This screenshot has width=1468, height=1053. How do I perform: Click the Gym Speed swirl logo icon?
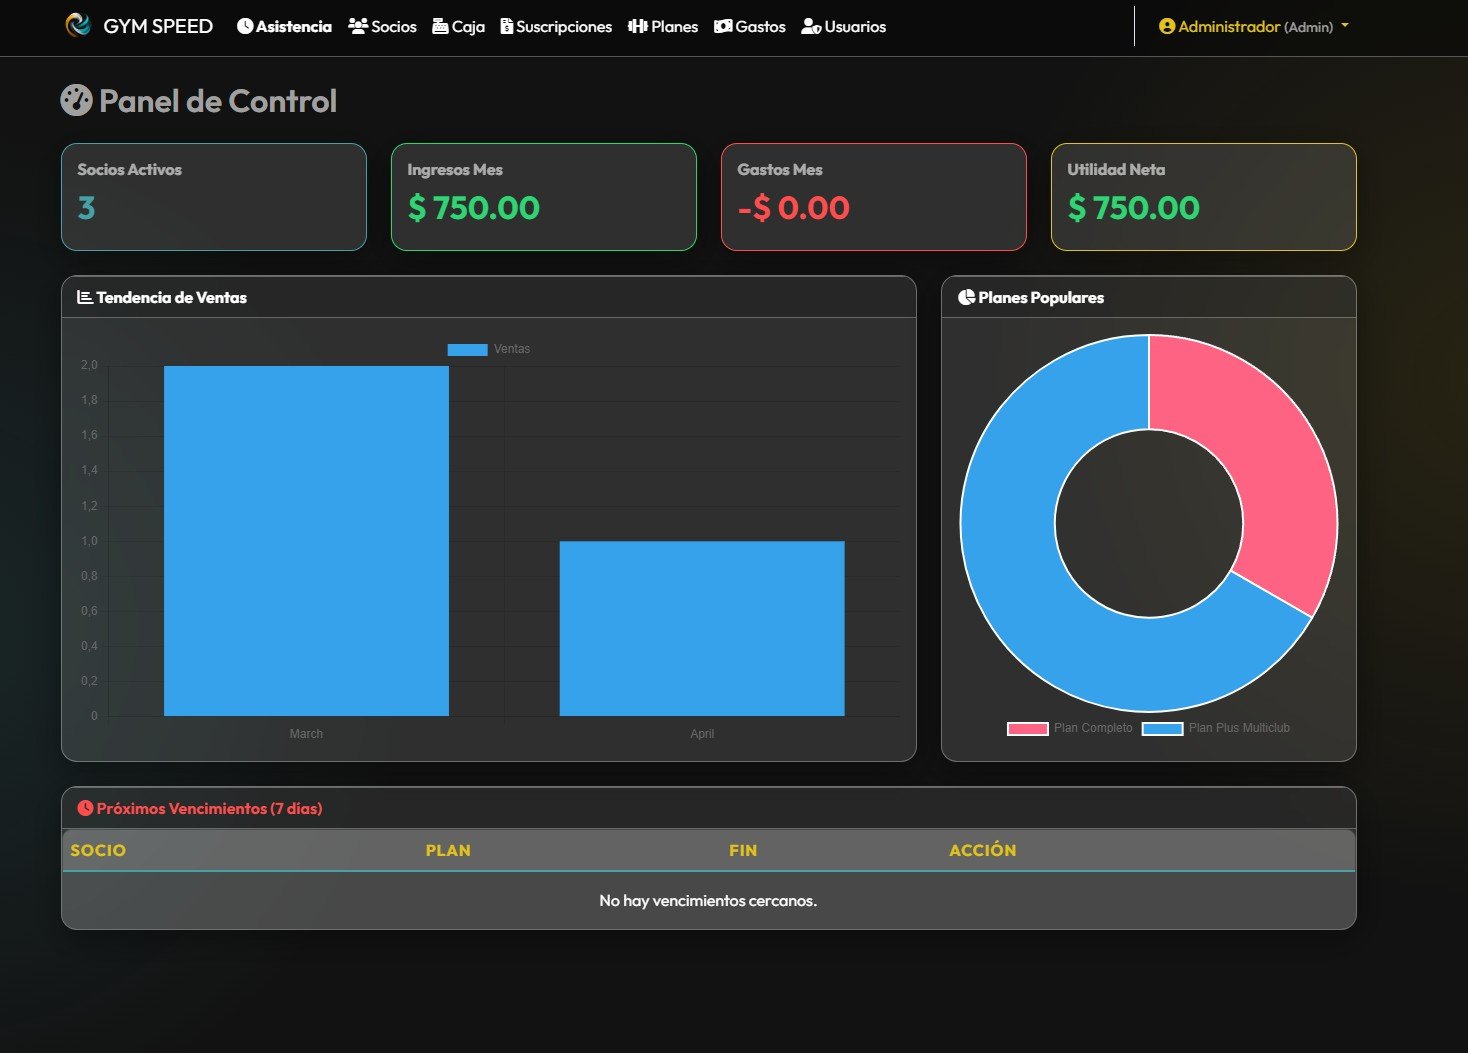coord(77,25)
